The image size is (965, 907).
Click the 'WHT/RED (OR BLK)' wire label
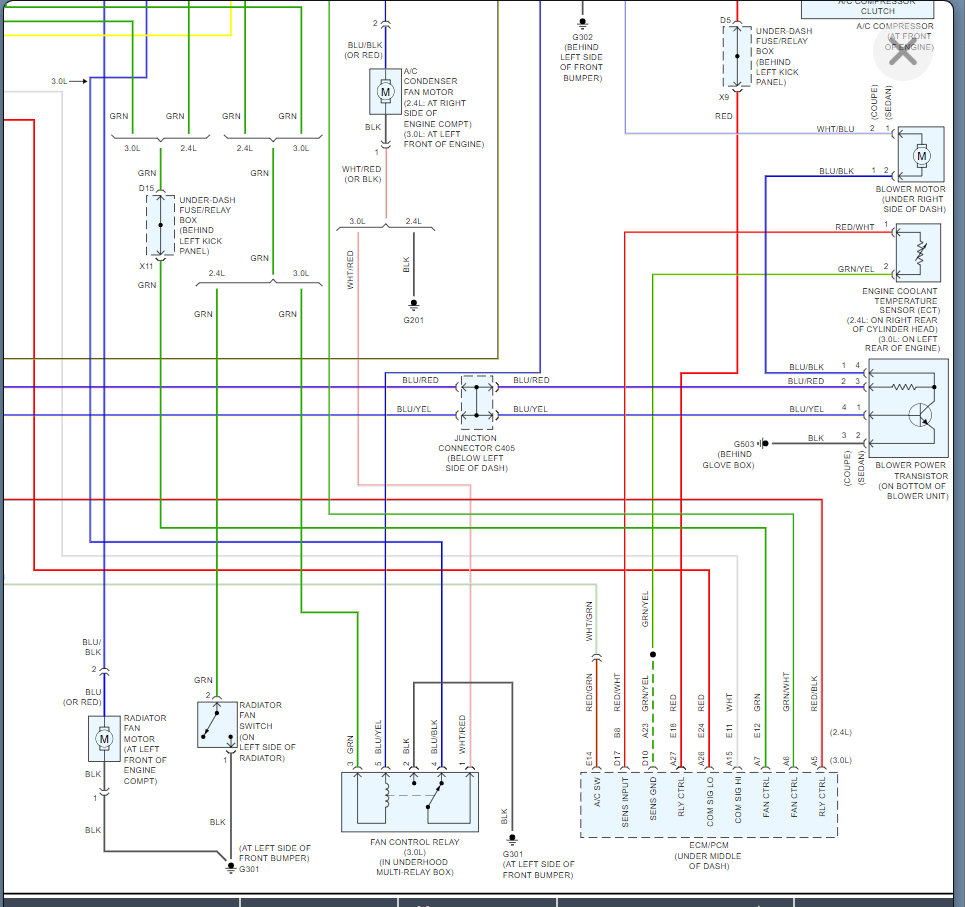362,174
